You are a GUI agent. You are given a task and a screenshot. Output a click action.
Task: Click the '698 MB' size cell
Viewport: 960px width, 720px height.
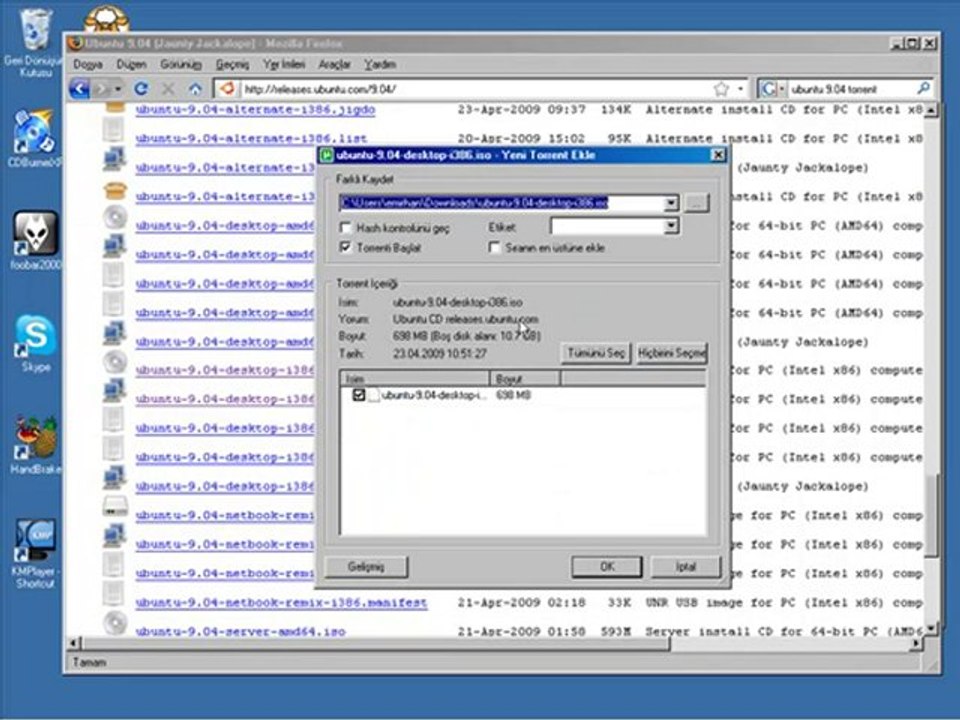click(513, 395)
